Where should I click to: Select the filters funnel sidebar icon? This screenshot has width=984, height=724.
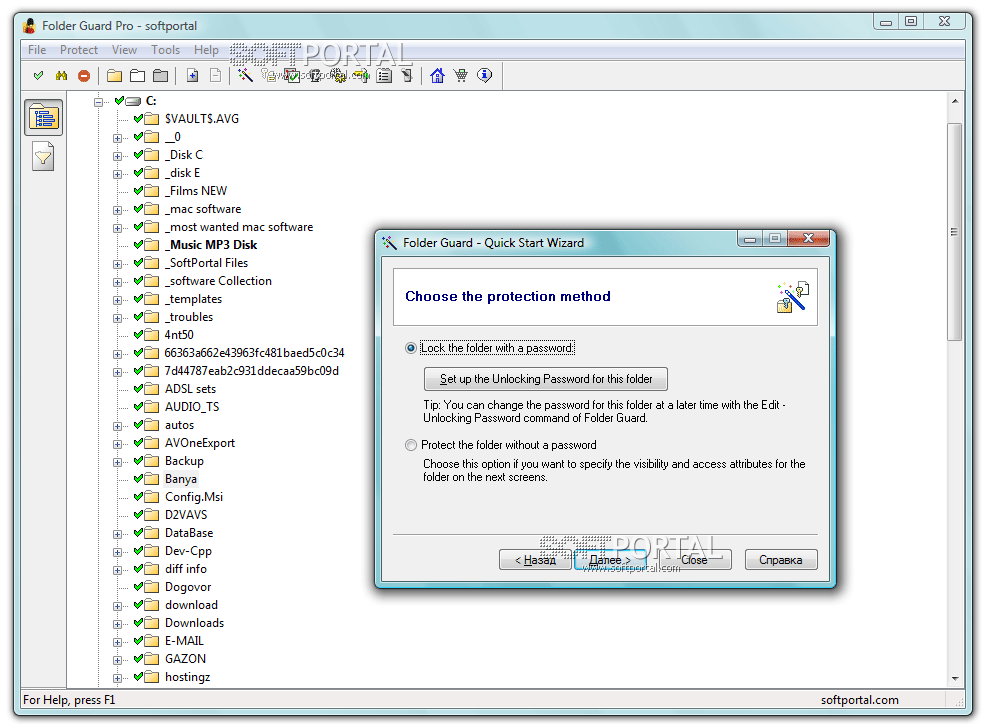coord(43,156)
